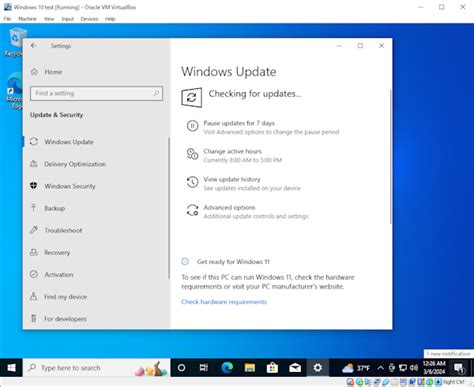474x387 pixels.
Task: Click the clock icon for active hours
Action: pos(192,154)
